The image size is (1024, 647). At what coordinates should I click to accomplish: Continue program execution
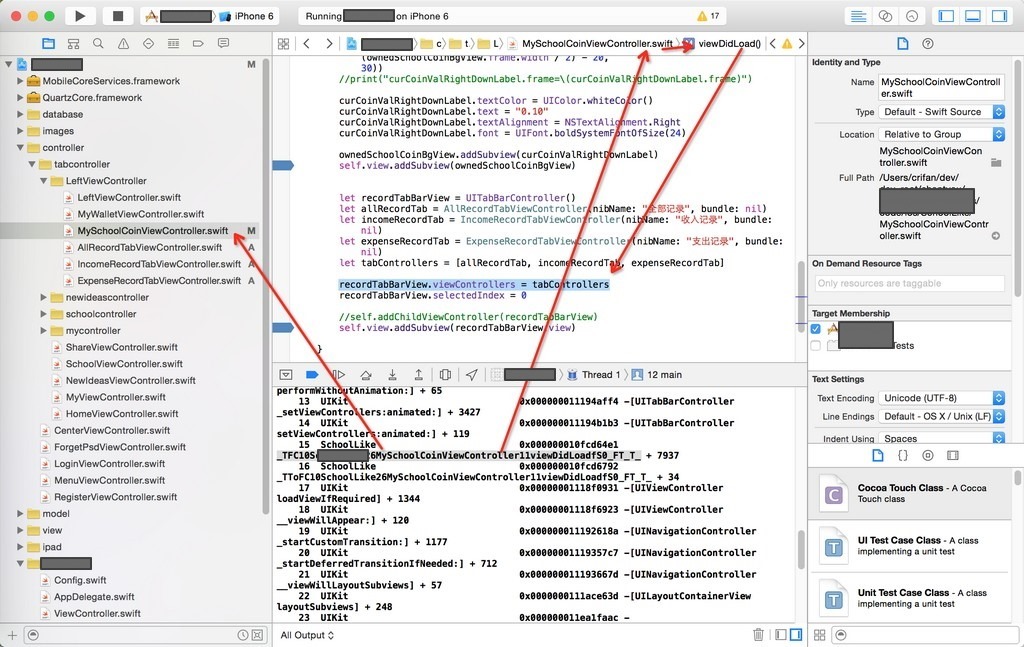pos(338,375)
